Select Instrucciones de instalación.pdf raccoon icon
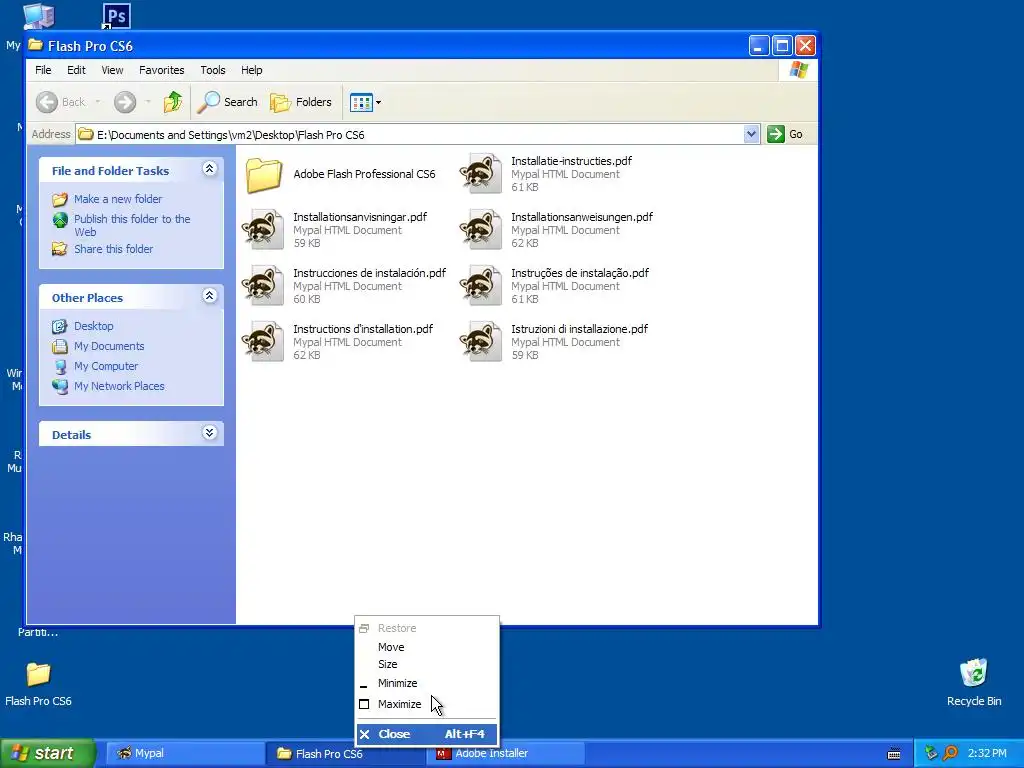 coord(263,286)
